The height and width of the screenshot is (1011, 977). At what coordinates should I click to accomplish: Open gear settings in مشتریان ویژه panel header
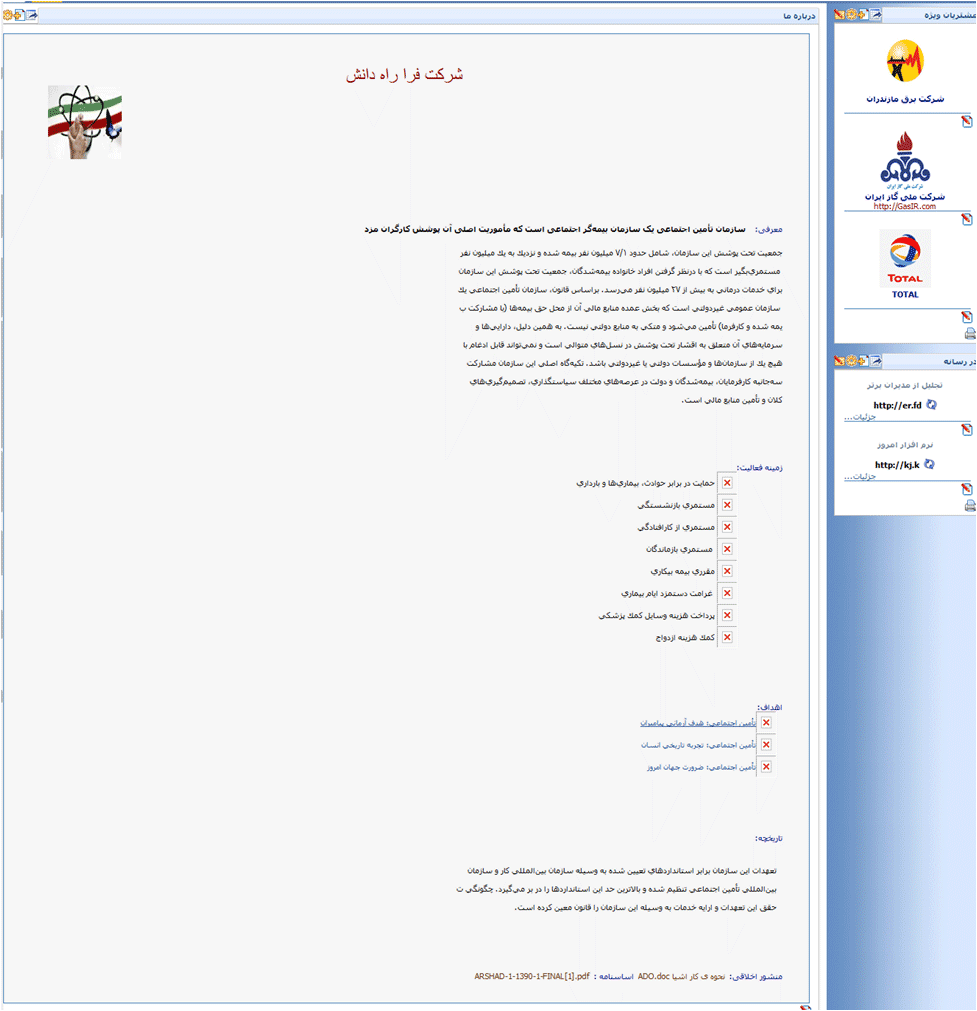(x=851, y=14)
